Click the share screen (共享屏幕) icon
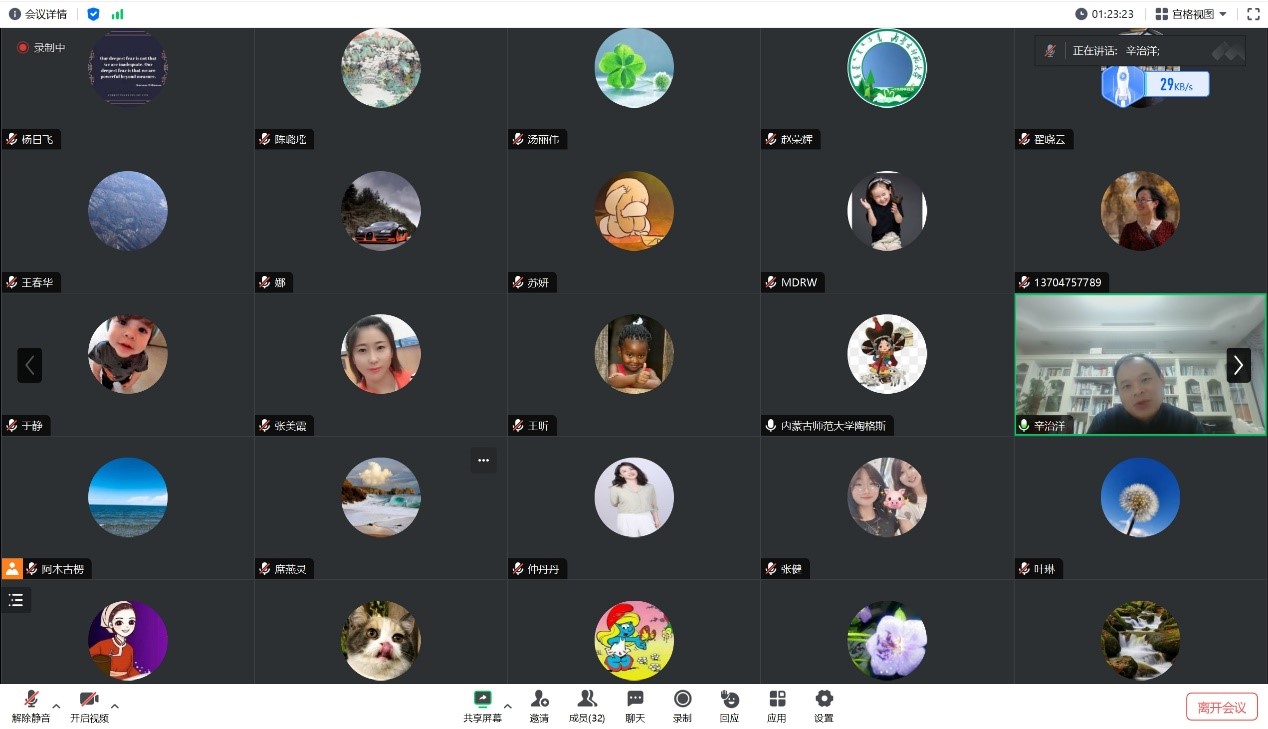The width and height of the screenshot is (1268, 729). point(483,699)
